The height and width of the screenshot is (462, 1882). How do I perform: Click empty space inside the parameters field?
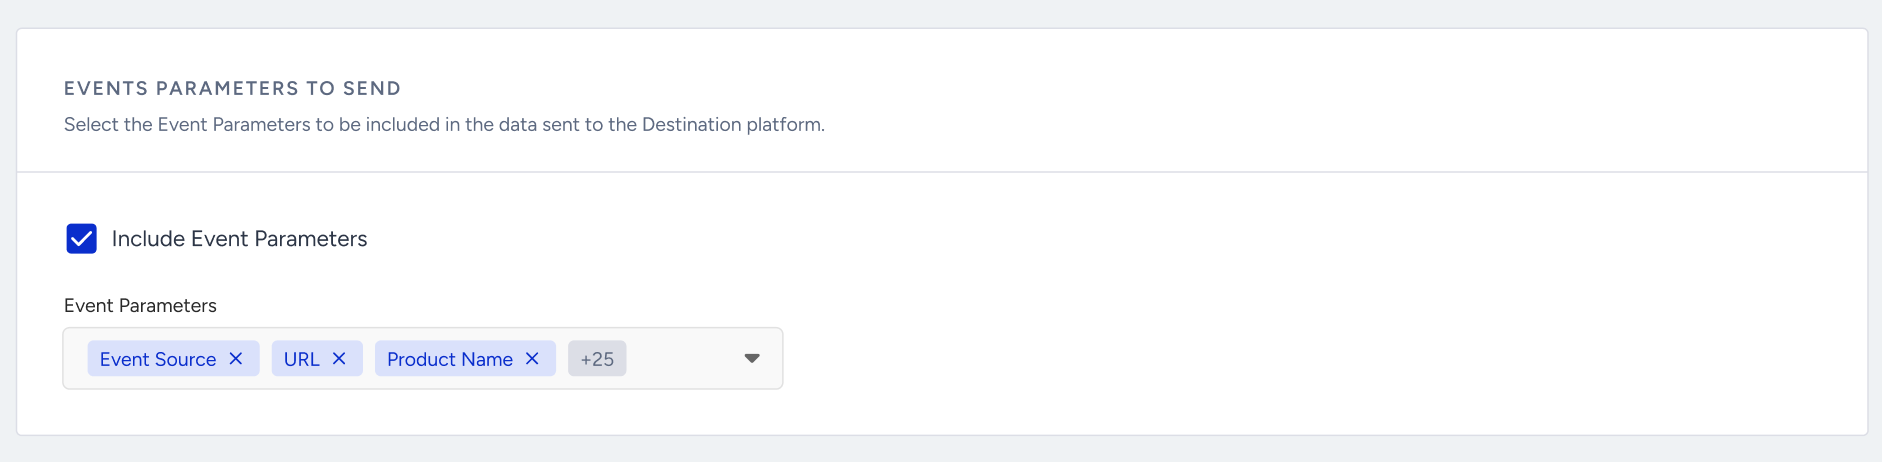tap(684, 358)
